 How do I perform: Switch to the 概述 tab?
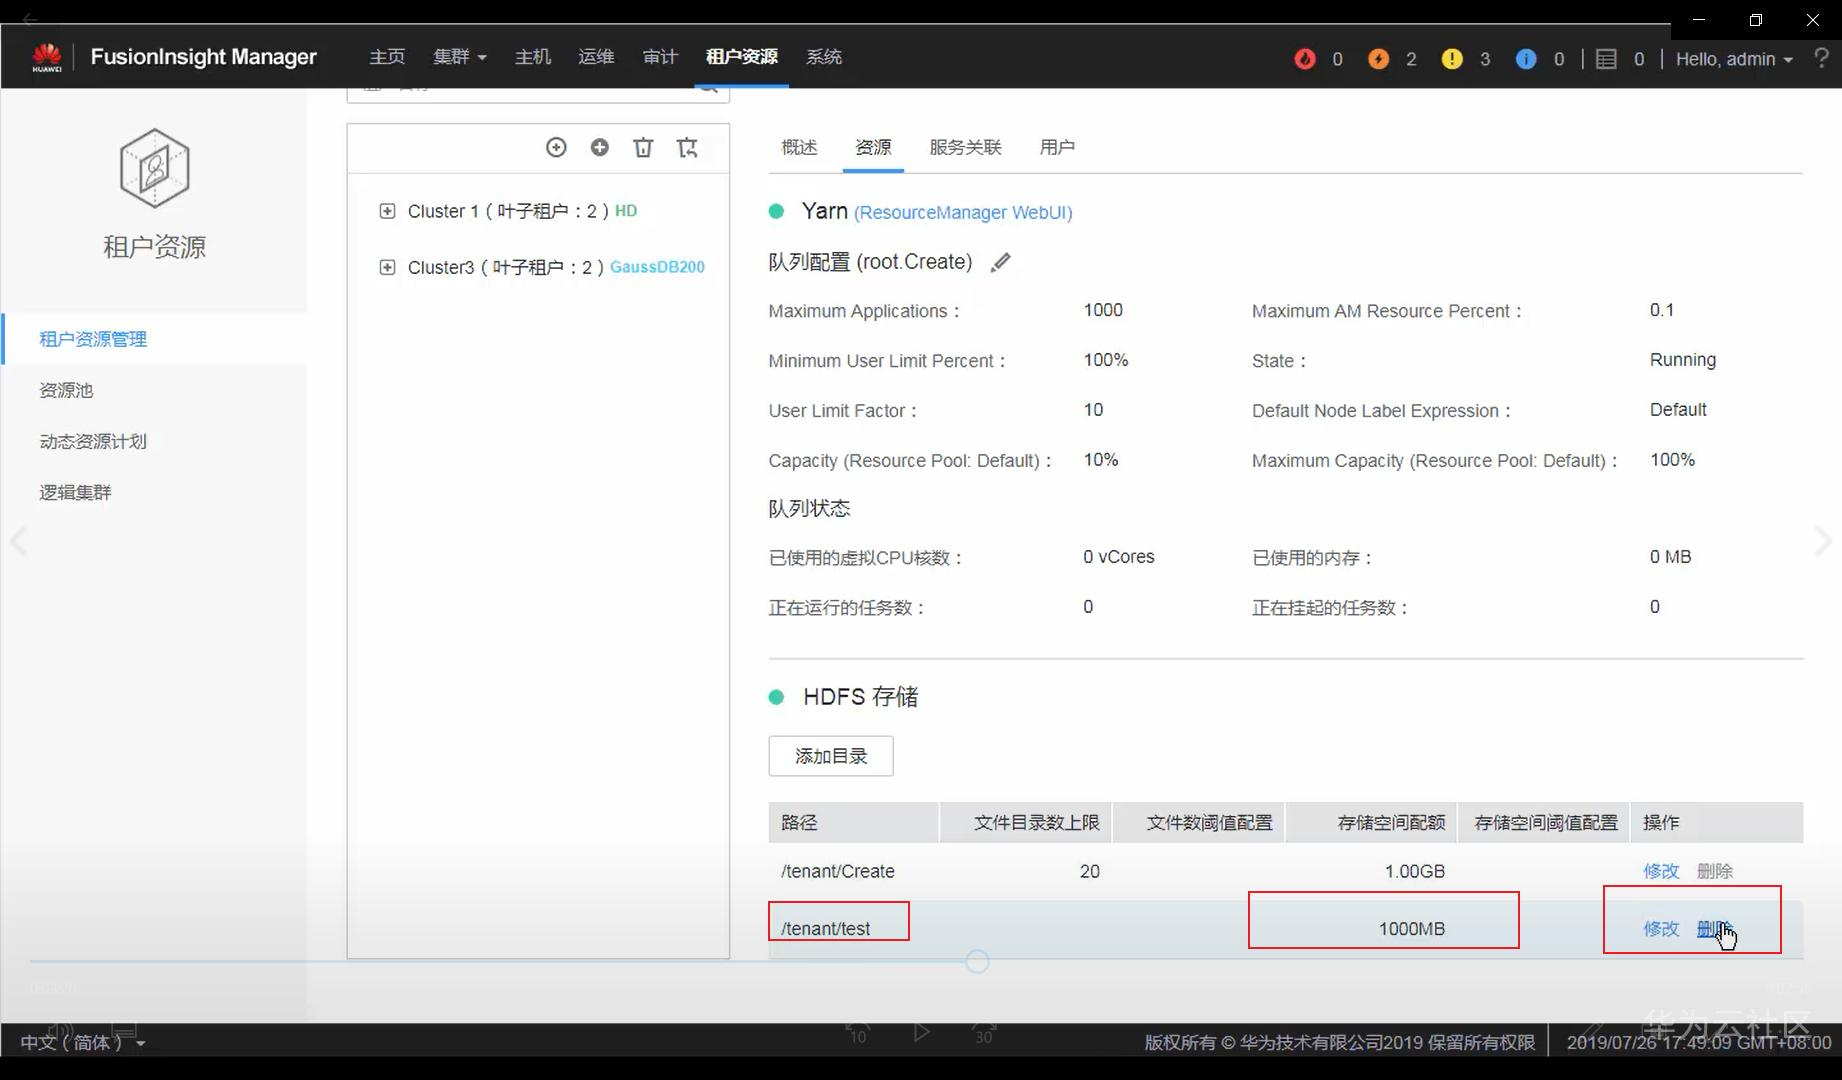(x=799, y=148)
